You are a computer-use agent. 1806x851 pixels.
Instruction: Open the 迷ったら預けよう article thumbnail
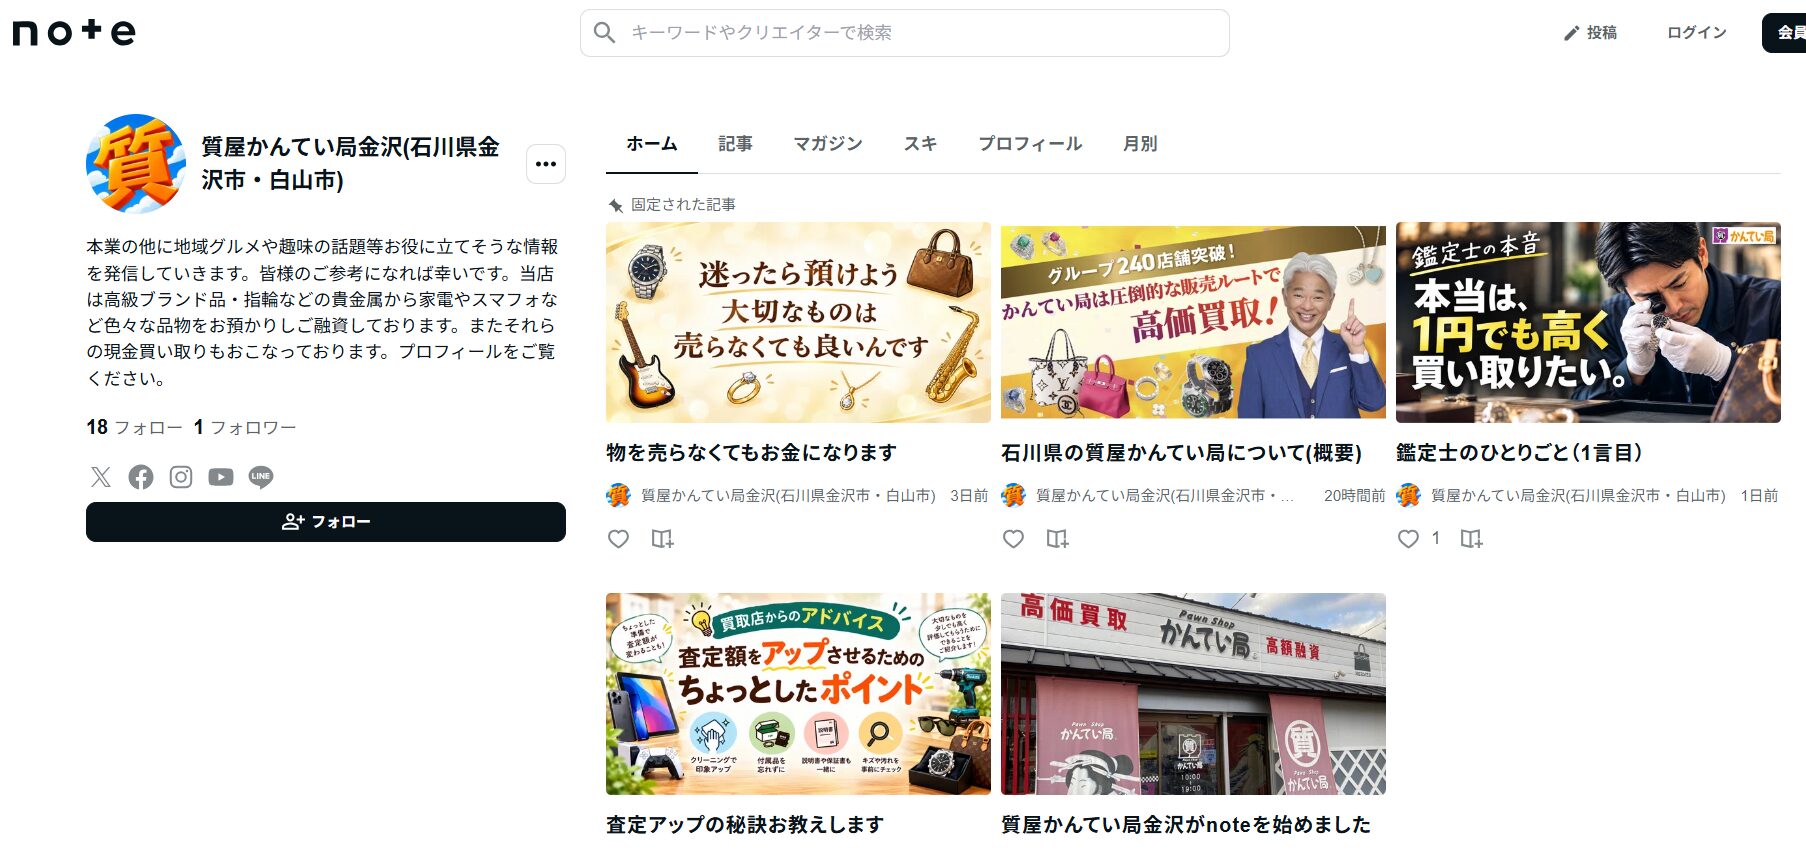[x=798, y=322]
